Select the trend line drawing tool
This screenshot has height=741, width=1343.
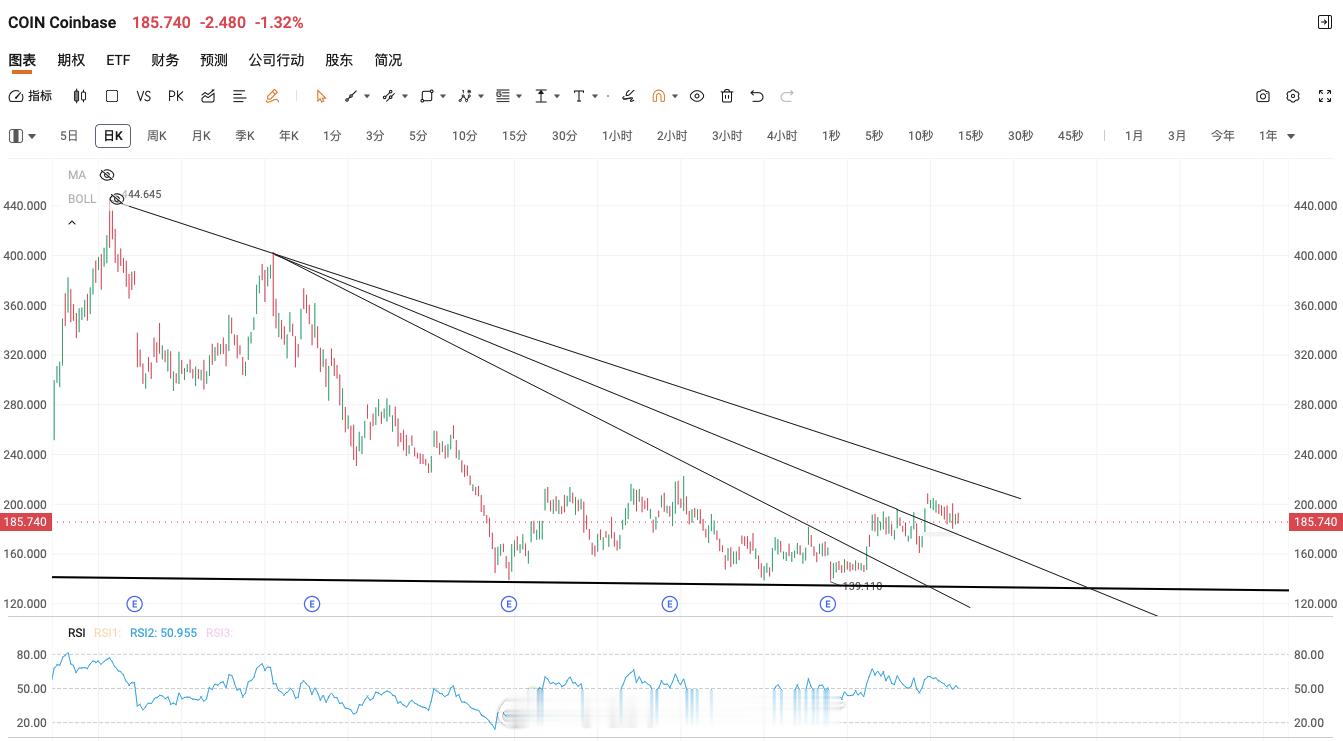(x=351, y=96)
